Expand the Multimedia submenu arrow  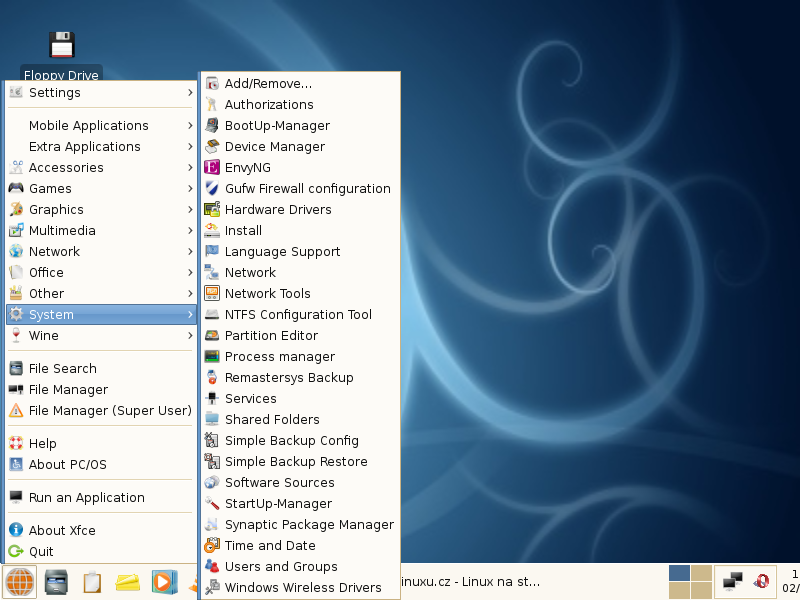[190, 231]
